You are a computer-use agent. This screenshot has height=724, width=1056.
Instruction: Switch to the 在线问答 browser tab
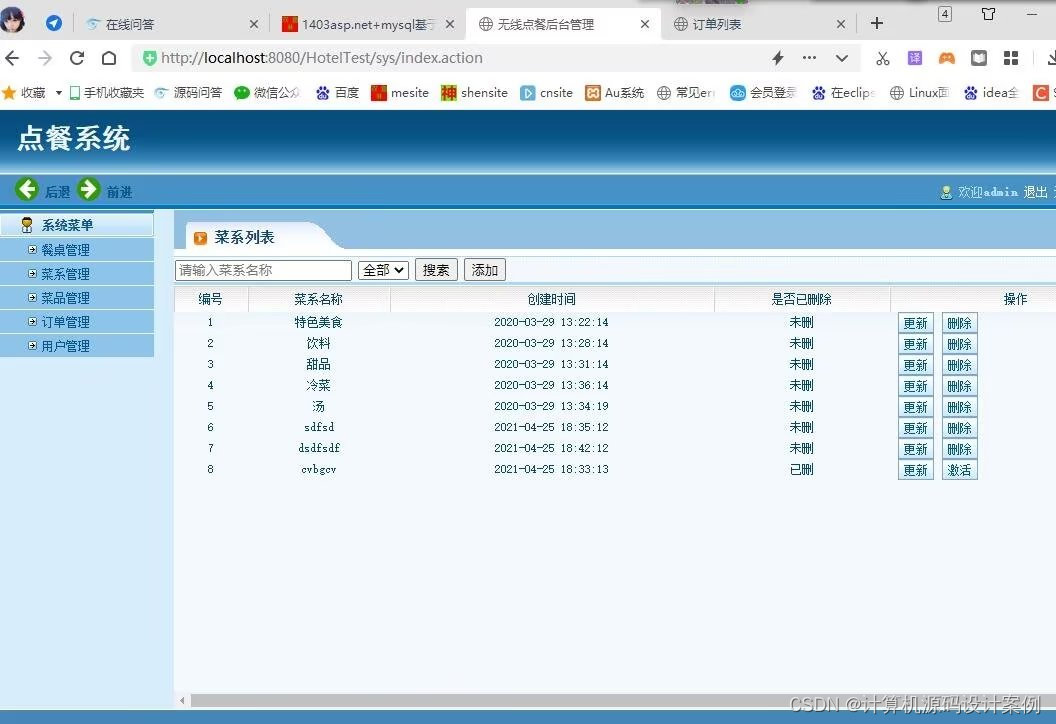click(x=170, y=24)
